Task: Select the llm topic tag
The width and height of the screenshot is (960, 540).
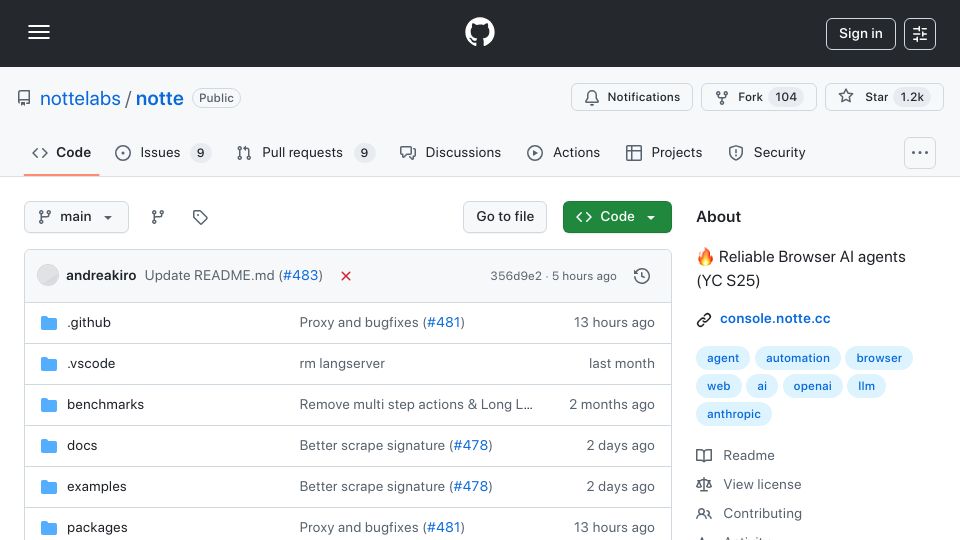Action: (x=866, y=386)
